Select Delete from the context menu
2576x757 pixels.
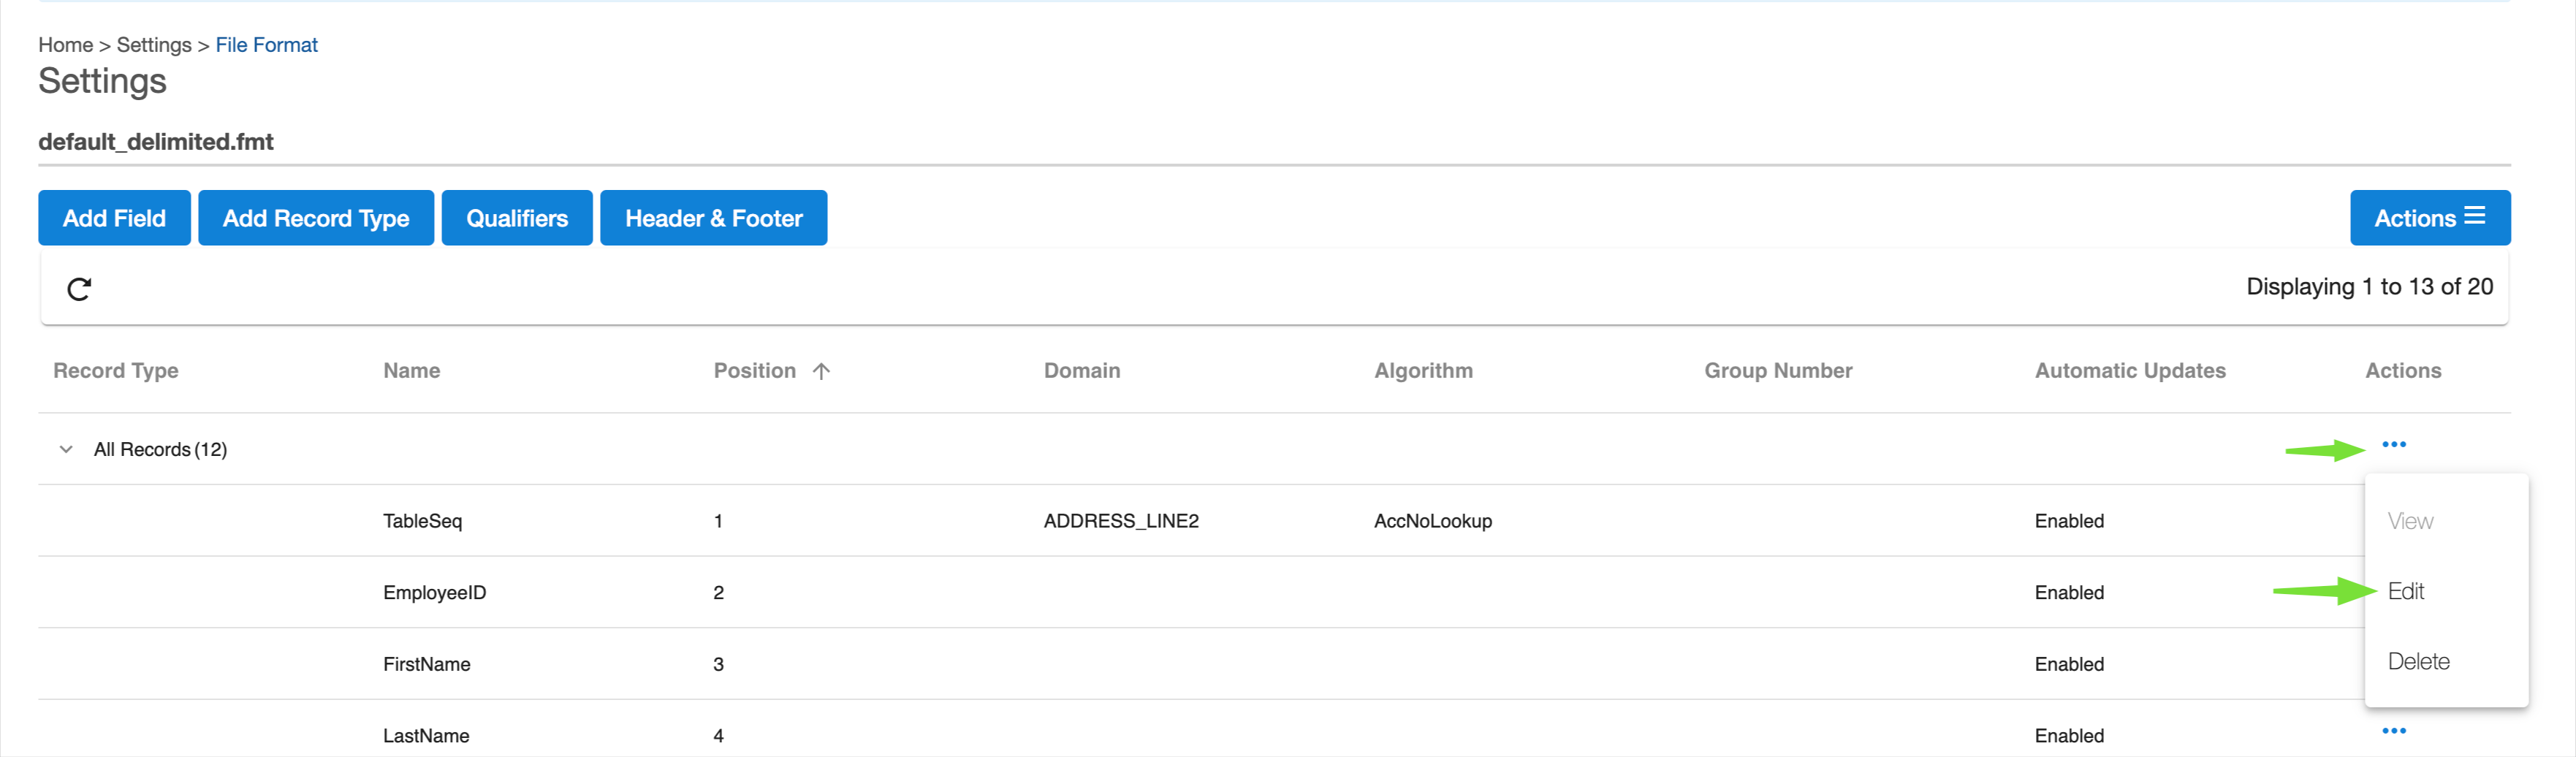tap(2418, 661)
